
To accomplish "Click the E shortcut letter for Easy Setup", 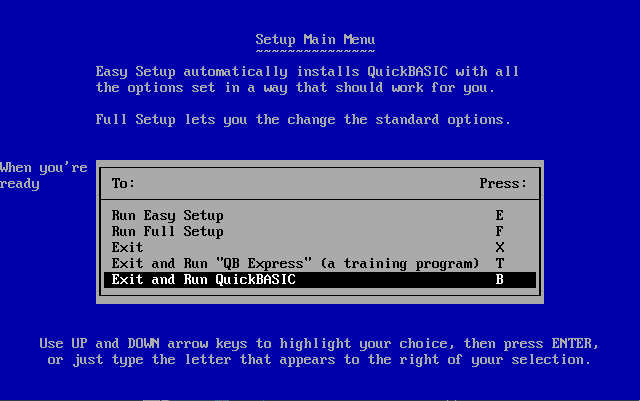I will point(499,215).
